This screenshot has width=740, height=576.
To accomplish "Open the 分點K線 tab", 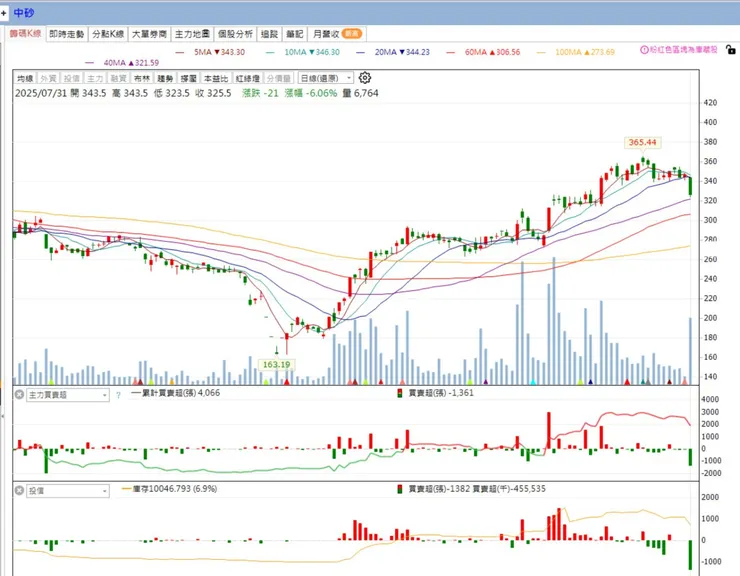I will click(108, 34).
